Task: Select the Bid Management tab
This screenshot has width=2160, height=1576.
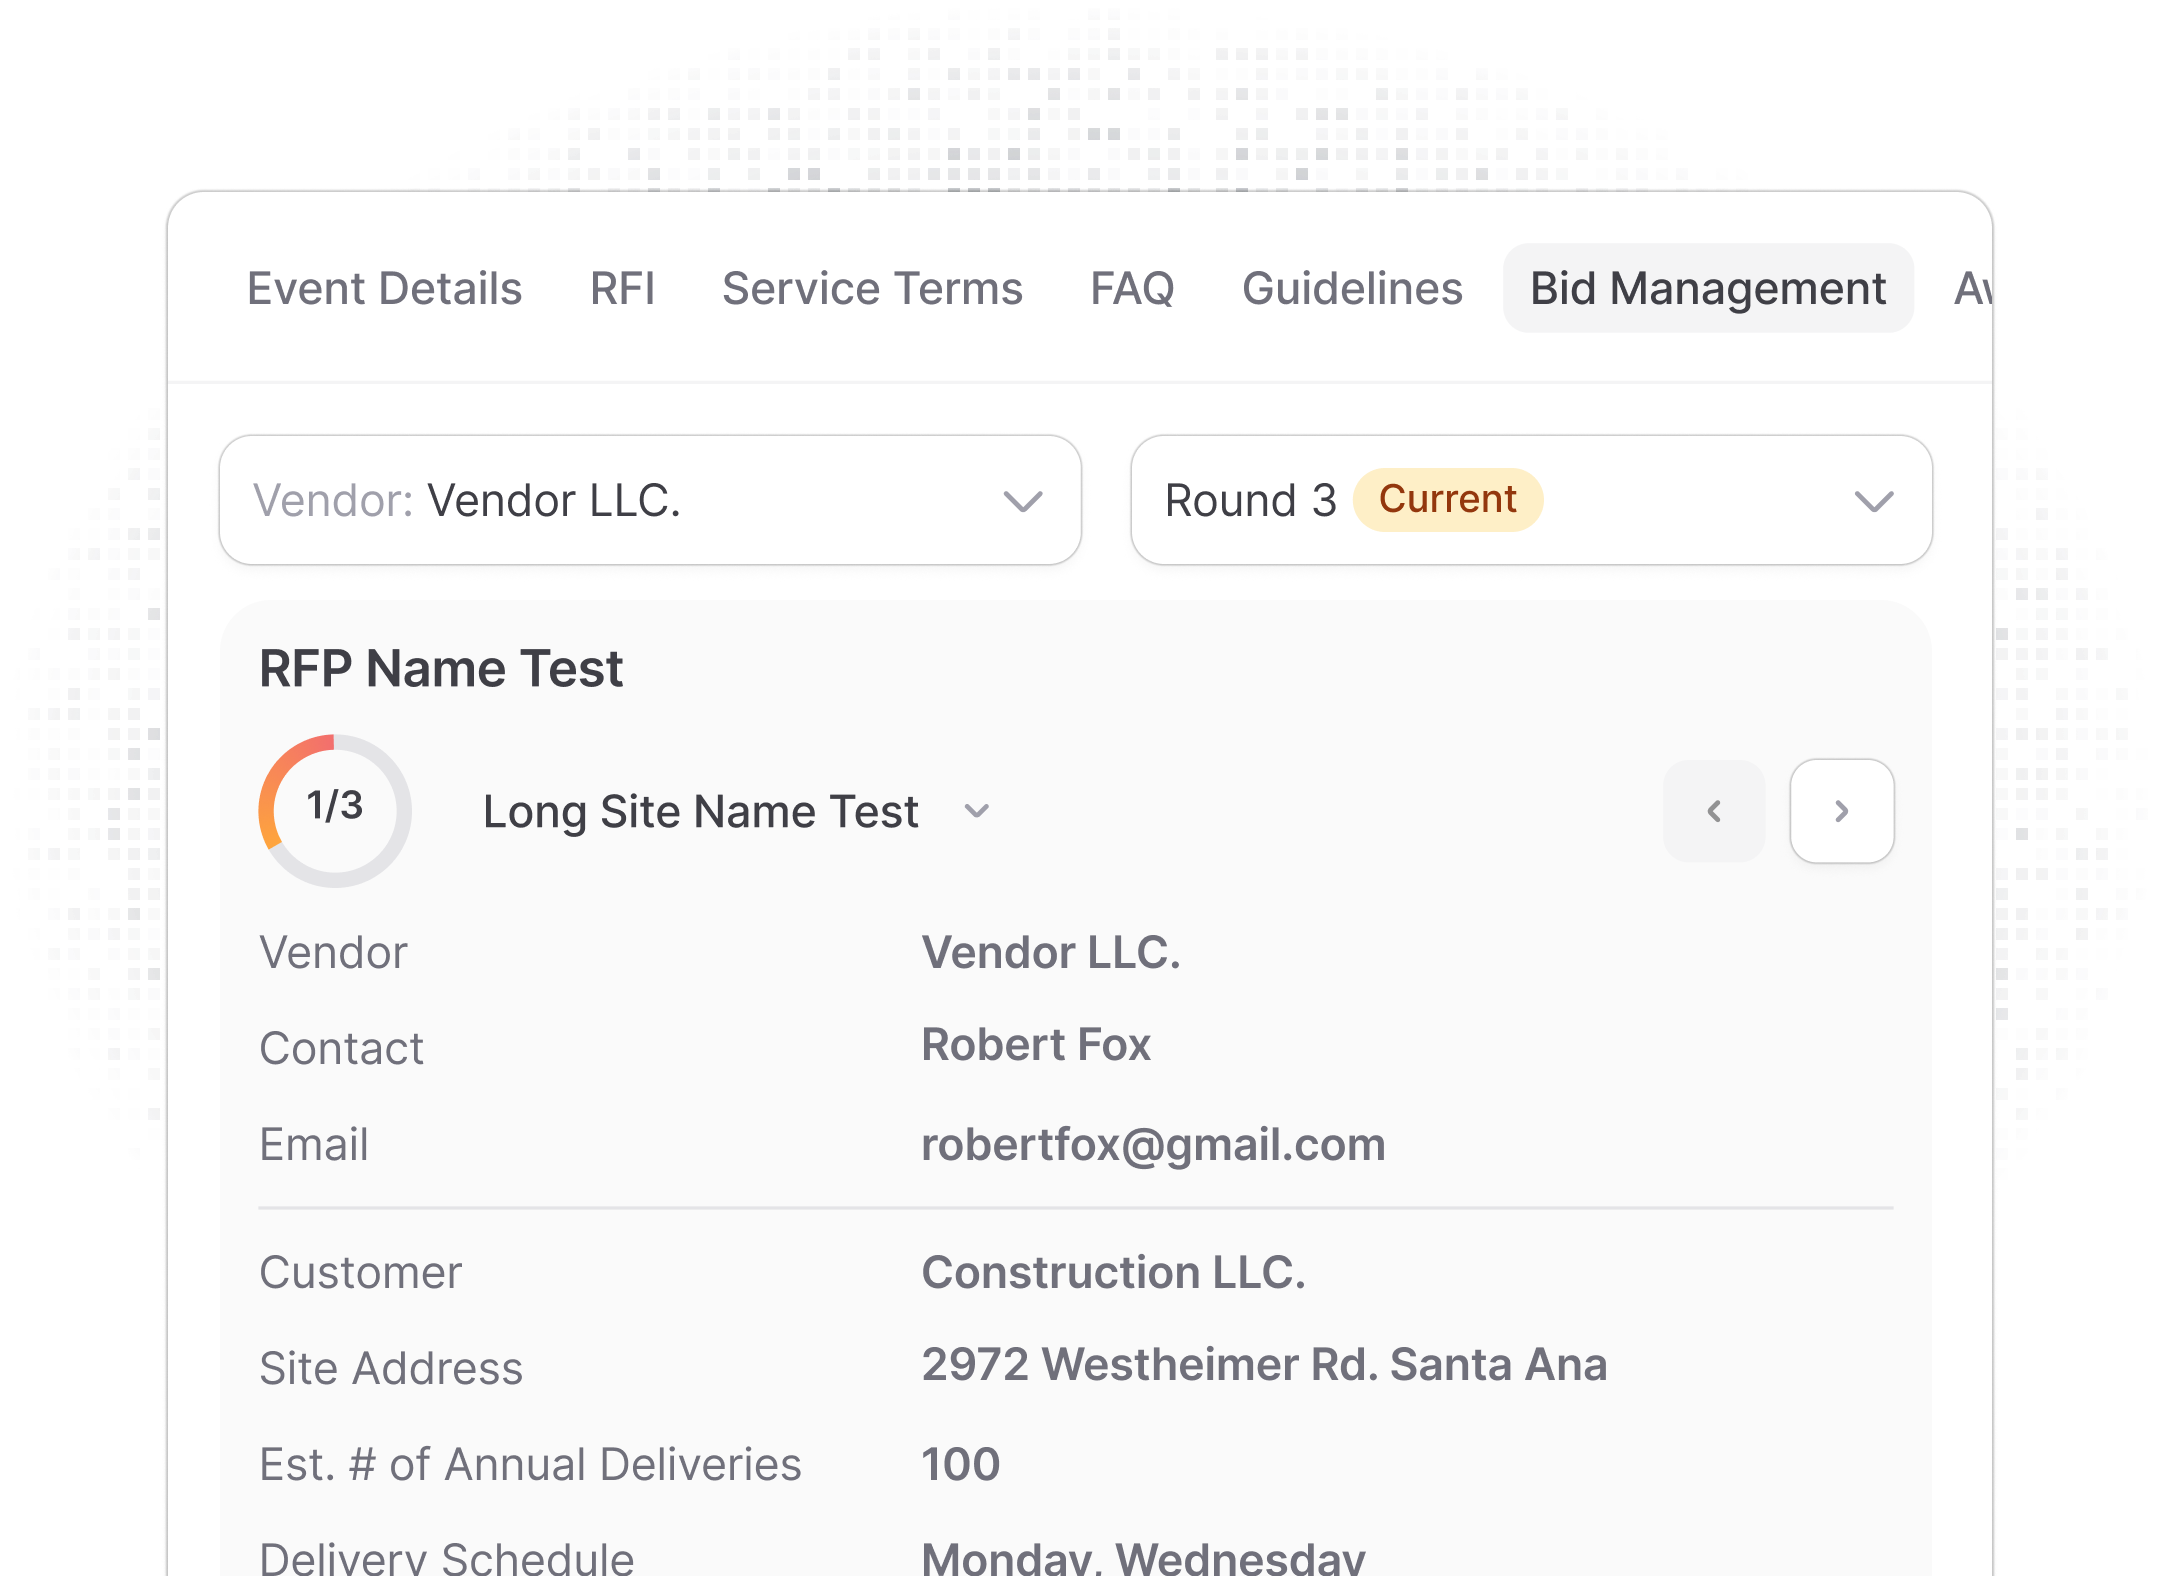Action: tap(1707, 289)
